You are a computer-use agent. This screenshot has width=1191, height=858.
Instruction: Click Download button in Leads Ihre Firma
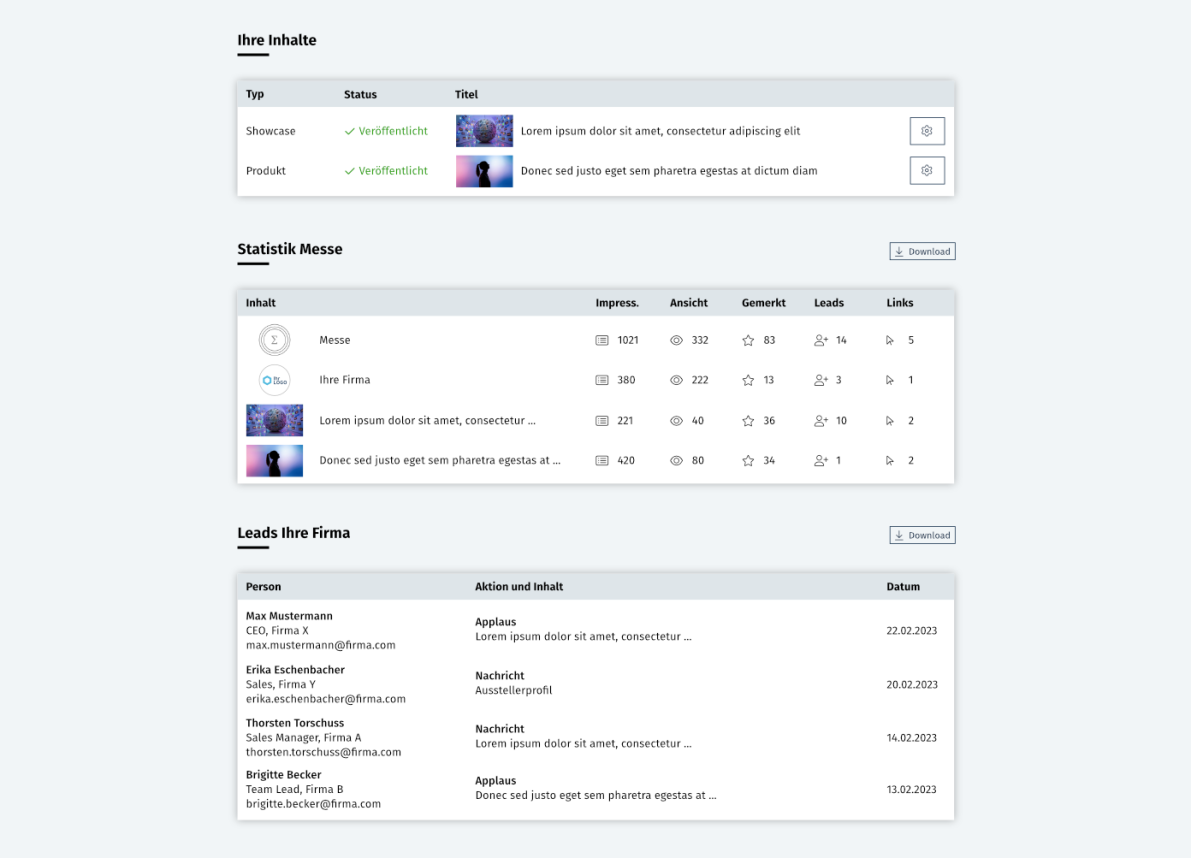922,535
